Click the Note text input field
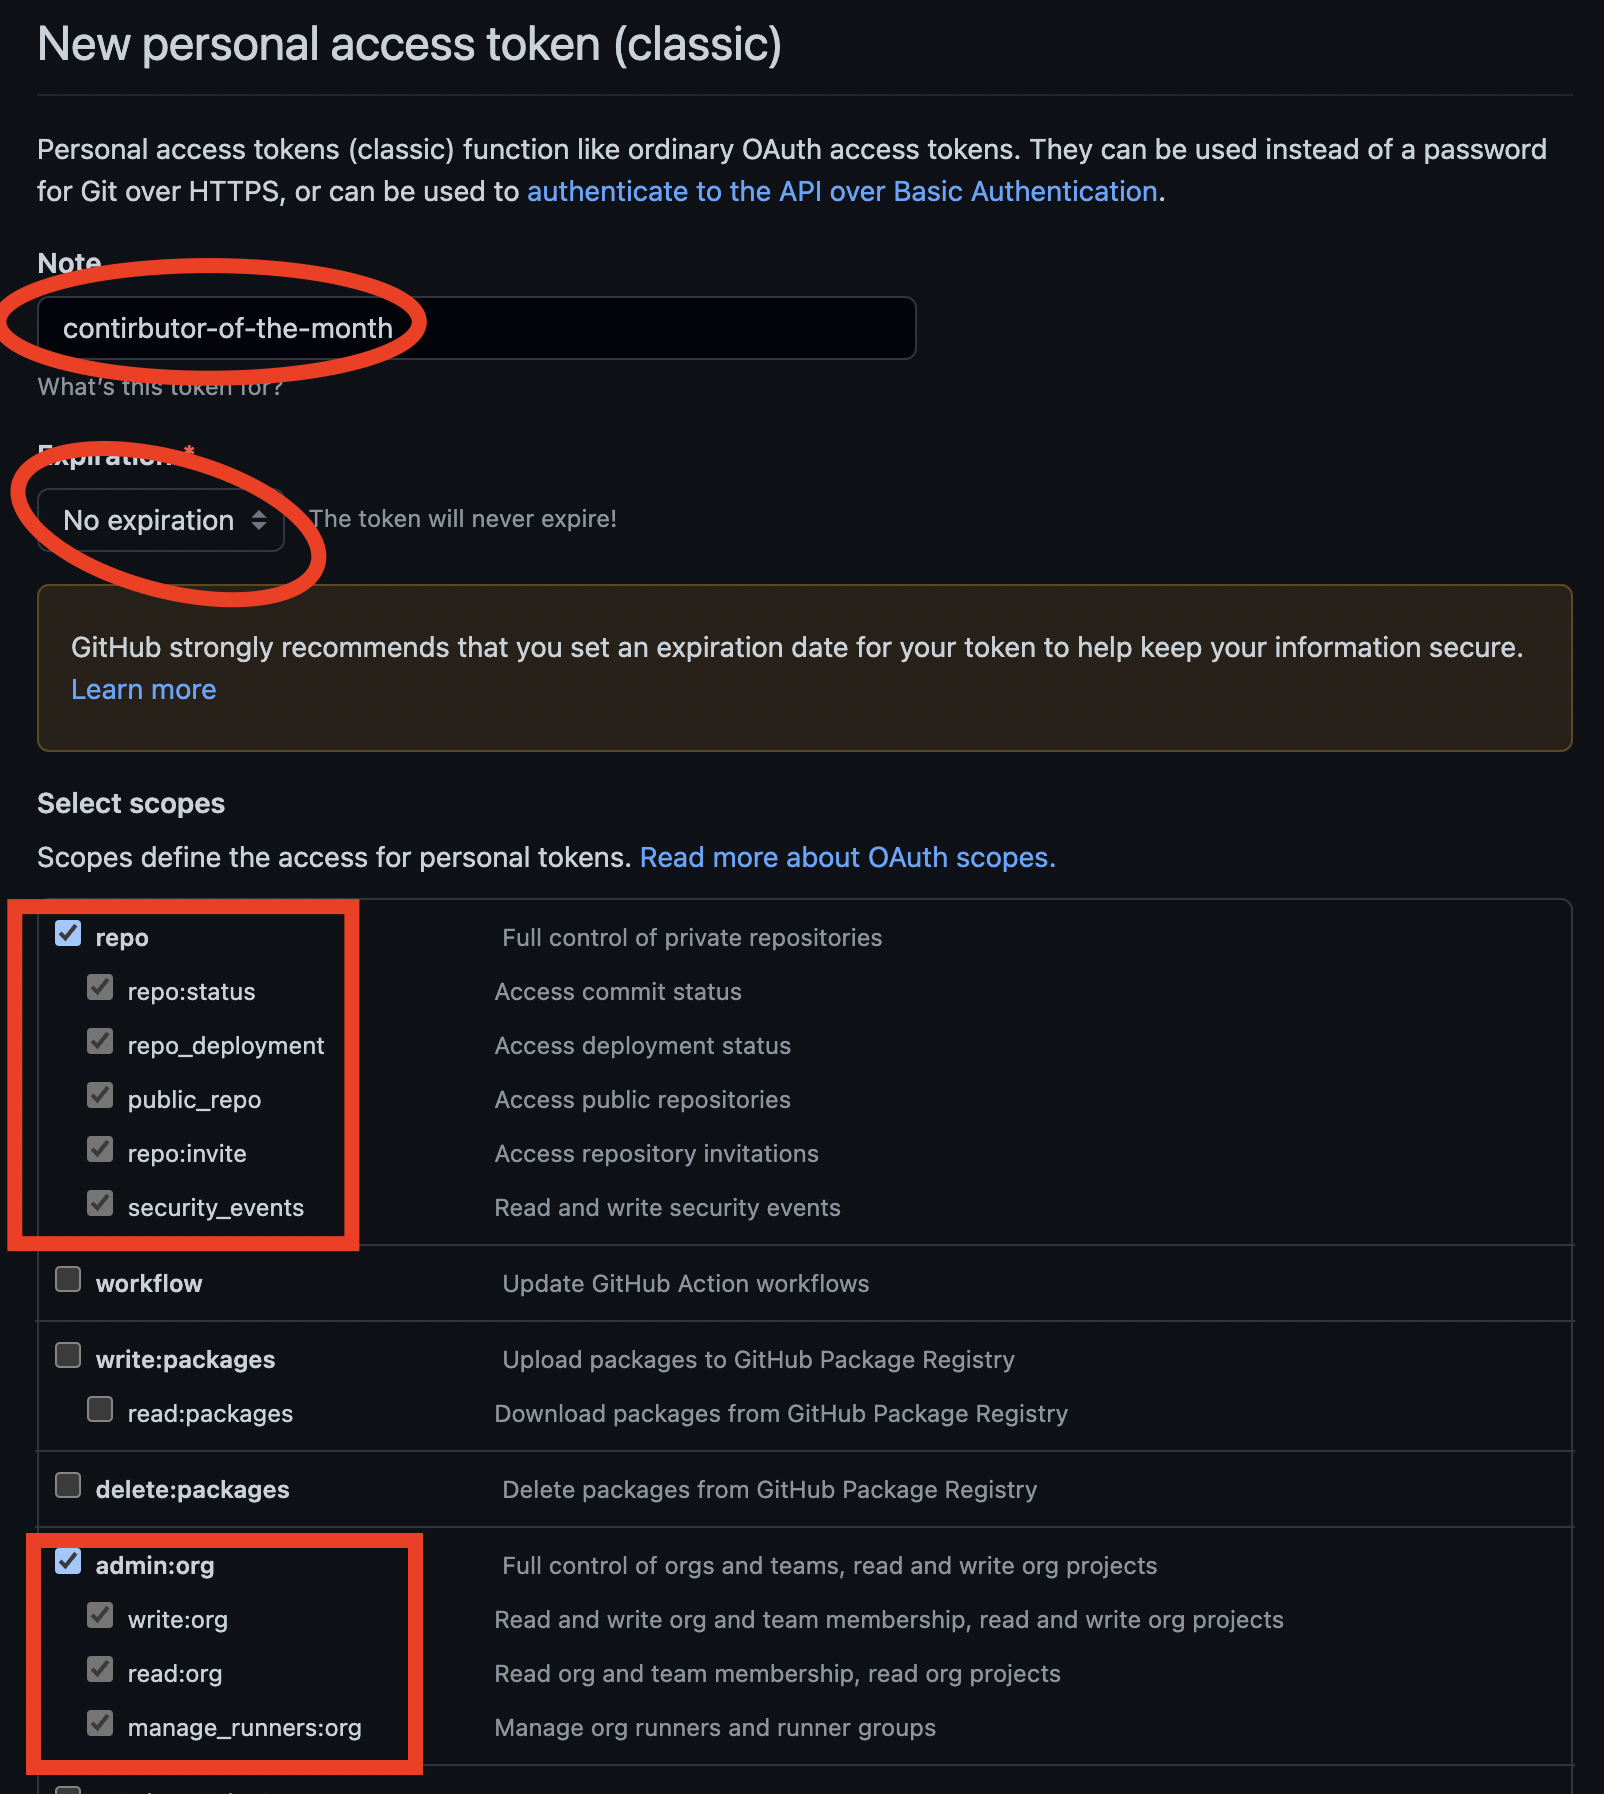 [x=476, y=328]
